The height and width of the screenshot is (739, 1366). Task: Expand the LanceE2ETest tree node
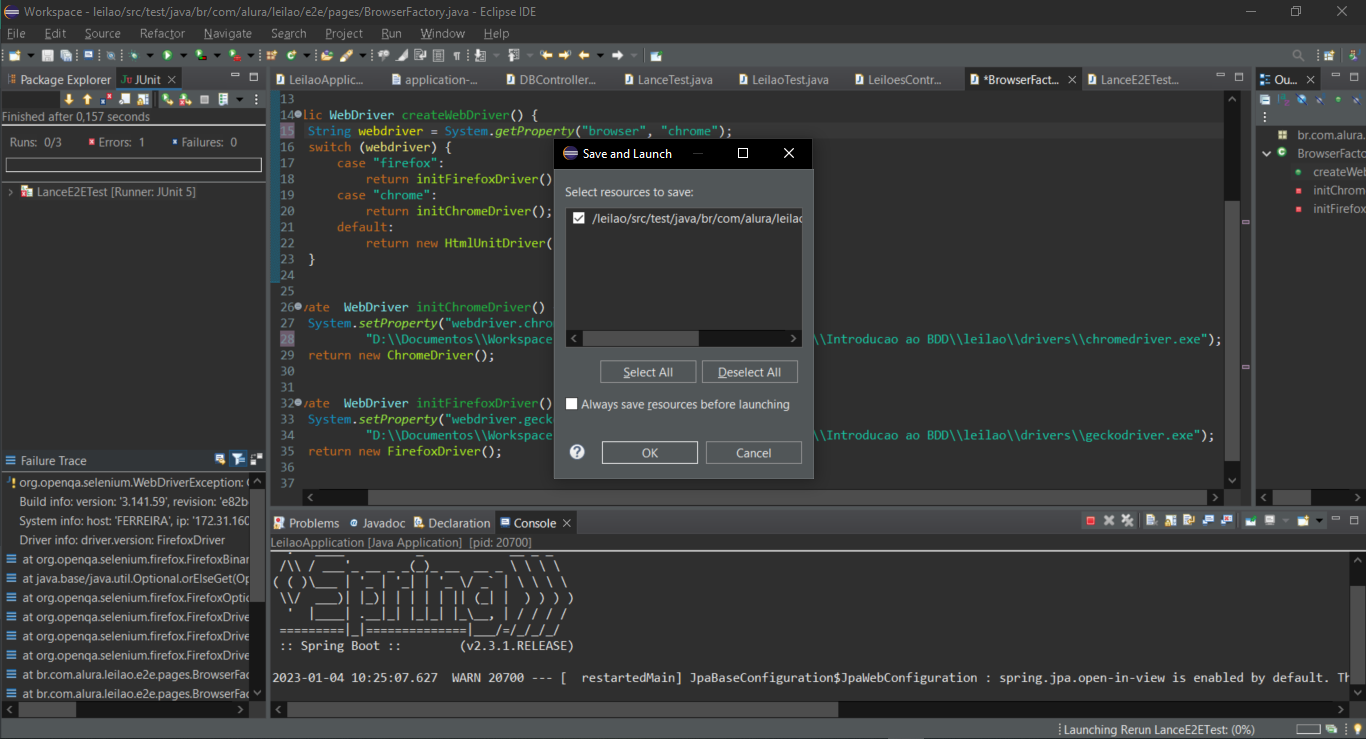click(x=10, y=191)
